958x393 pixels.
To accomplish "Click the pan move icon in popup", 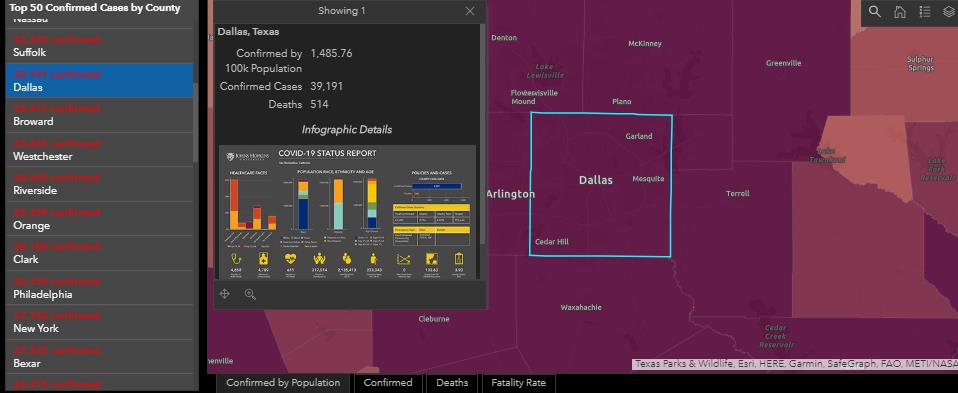I will point(224,294).
